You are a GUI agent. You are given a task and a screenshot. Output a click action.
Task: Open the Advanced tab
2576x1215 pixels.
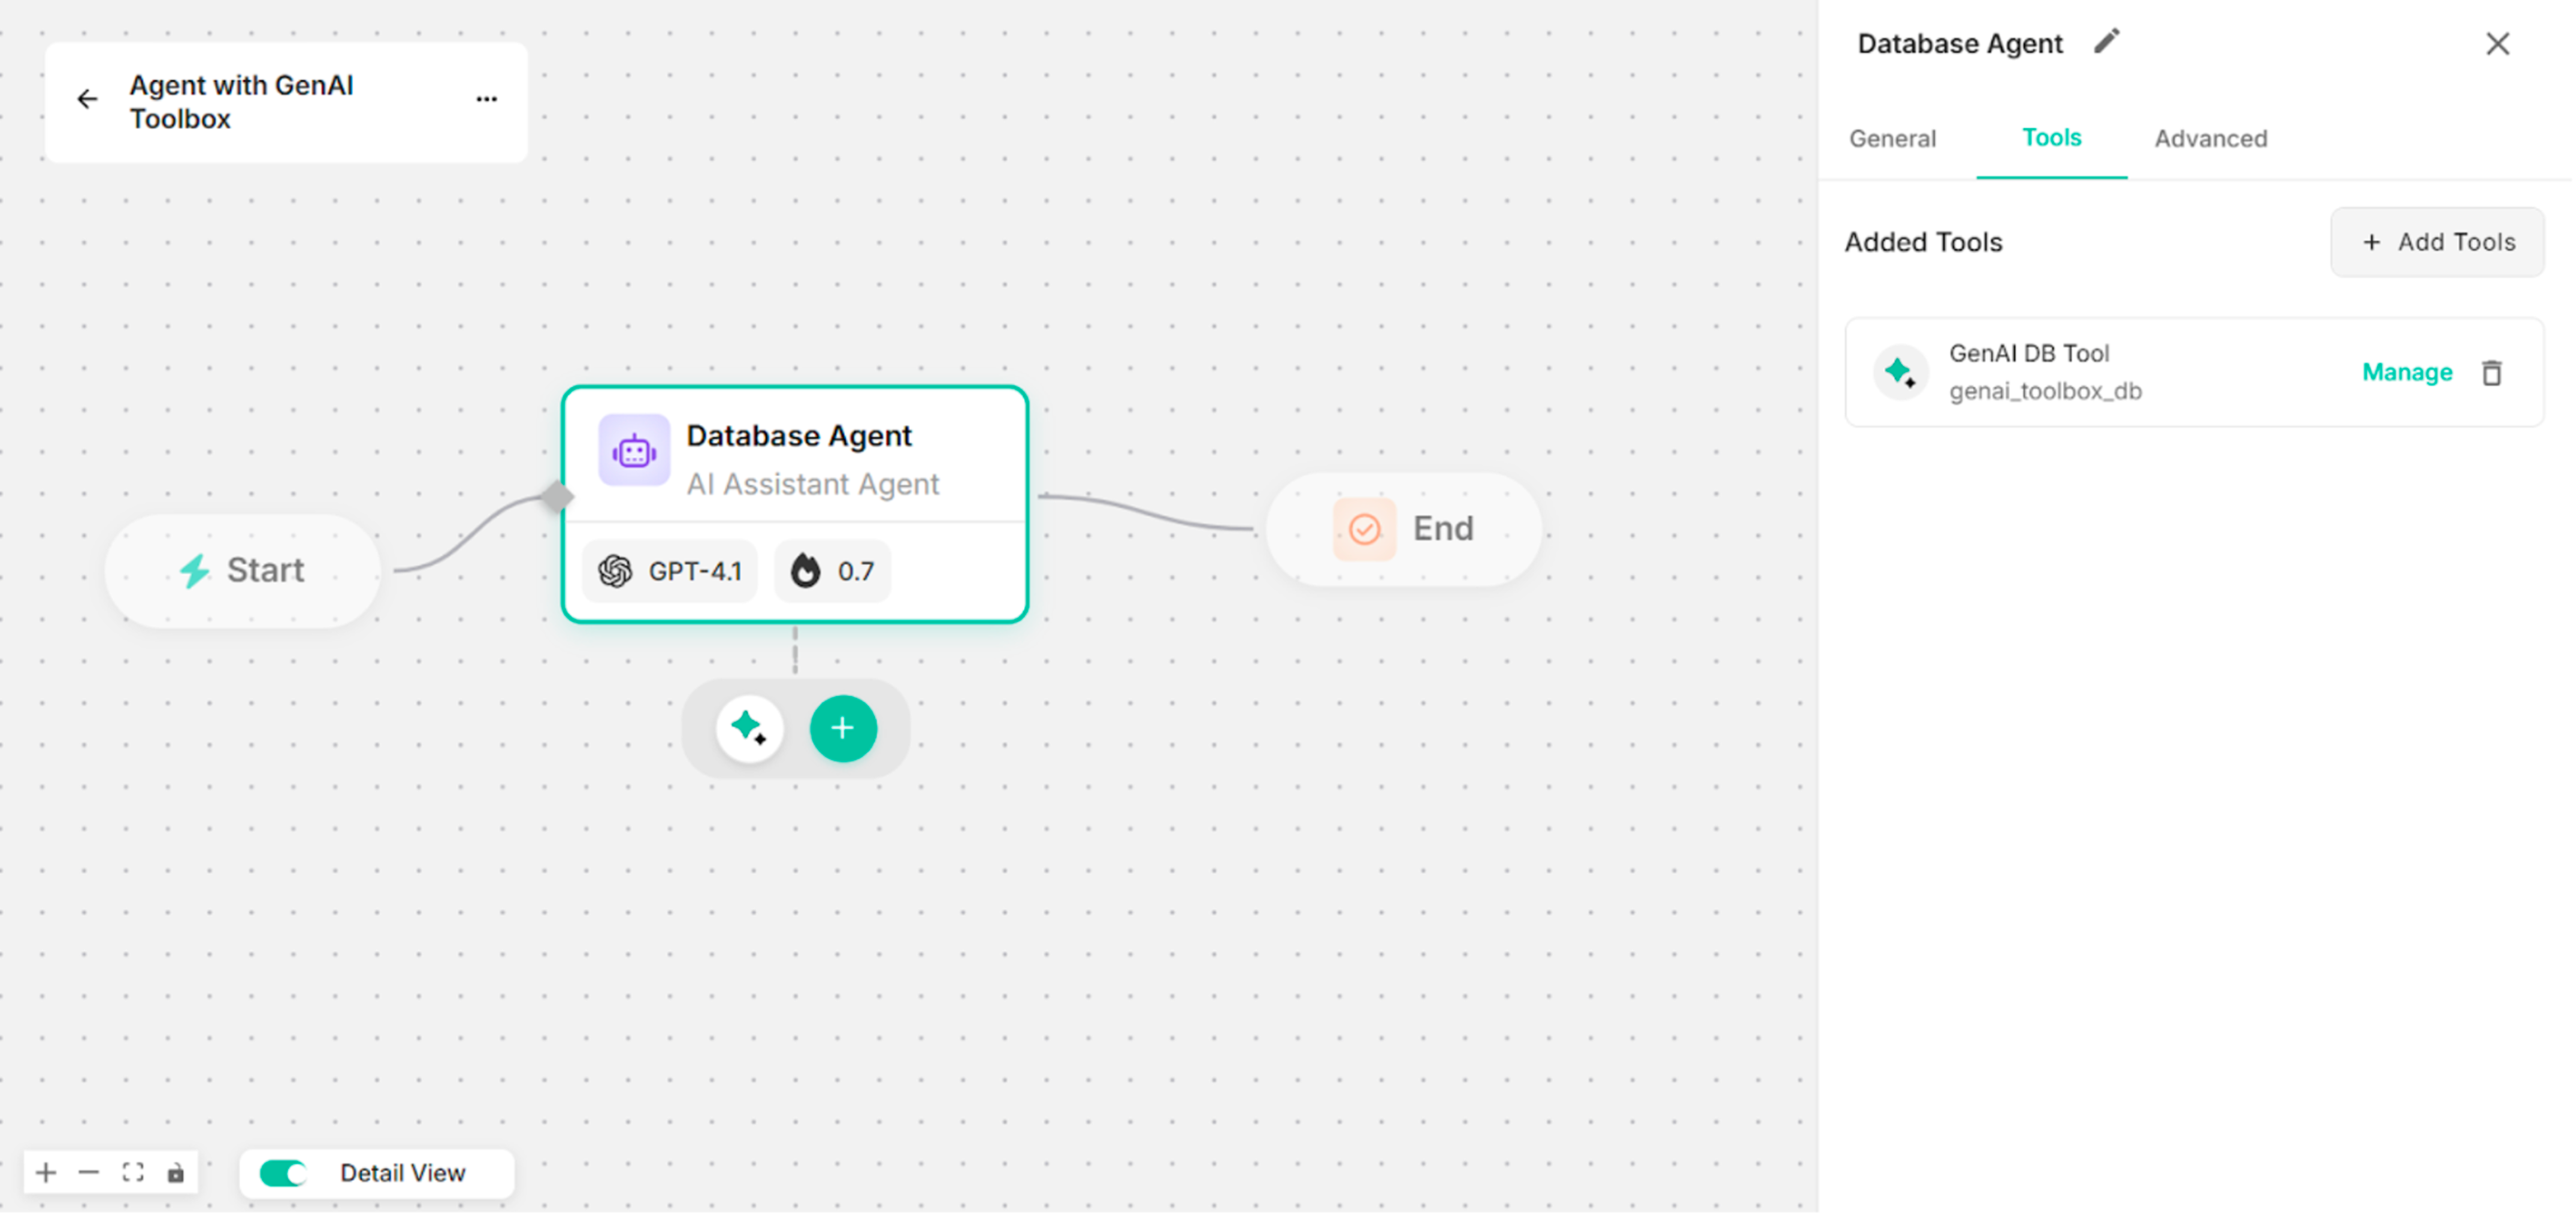click(x=2210, y=139)
